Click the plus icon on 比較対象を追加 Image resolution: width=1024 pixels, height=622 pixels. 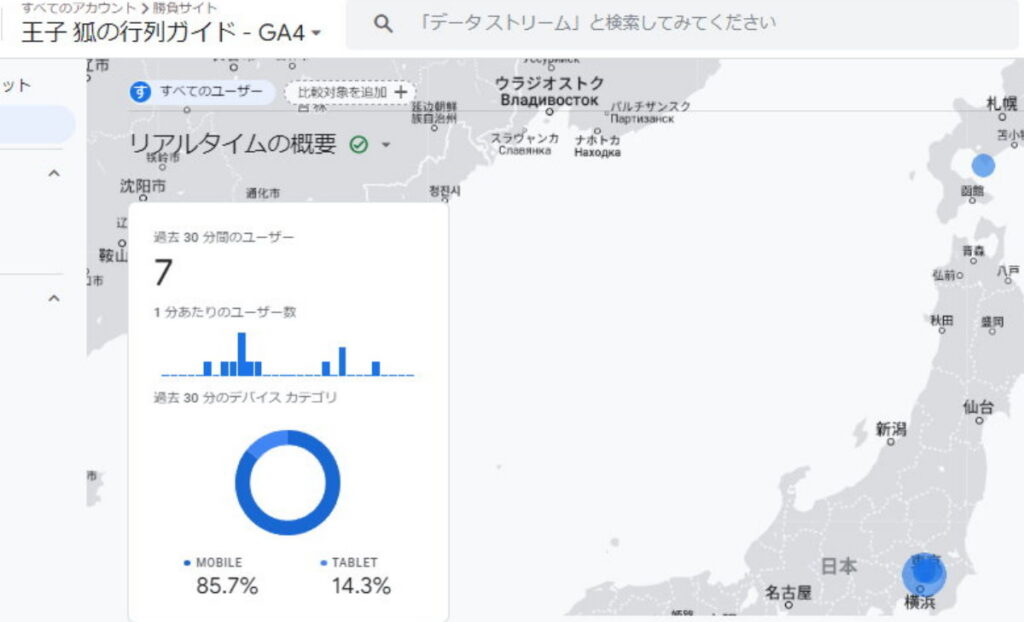[x=401, y=92]
